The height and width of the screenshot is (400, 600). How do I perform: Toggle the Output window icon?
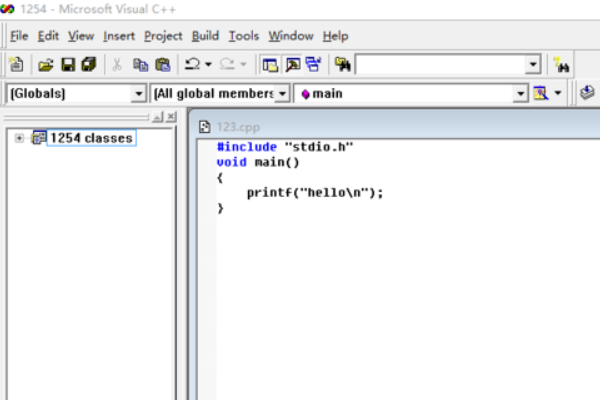click(293, 65)
